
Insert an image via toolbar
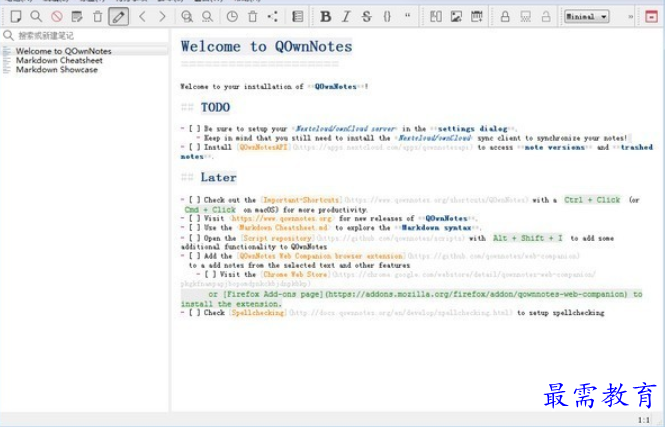tap(456, 17)
